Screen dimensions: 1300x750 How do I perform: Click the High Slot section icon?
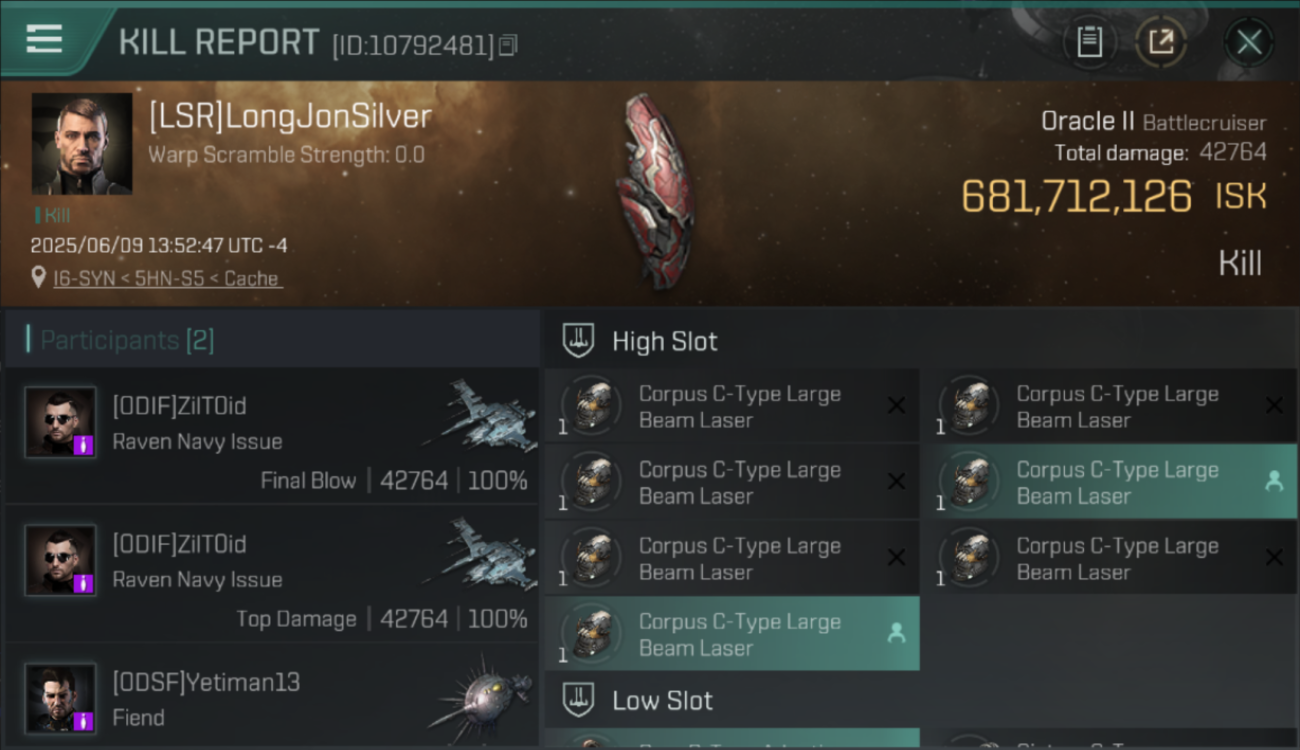[x=579, y=340]
